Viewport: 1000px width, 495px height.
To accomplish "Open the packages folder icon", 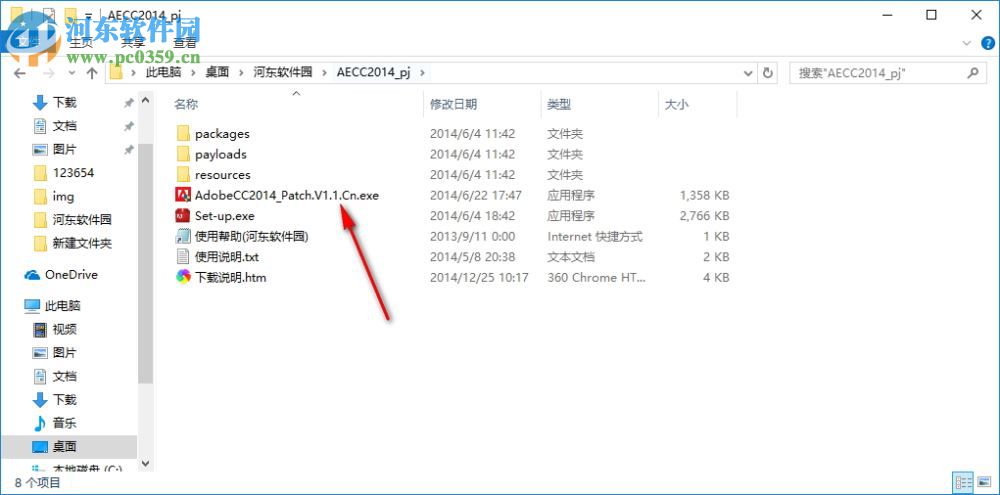I will click(x=183, y=133).
